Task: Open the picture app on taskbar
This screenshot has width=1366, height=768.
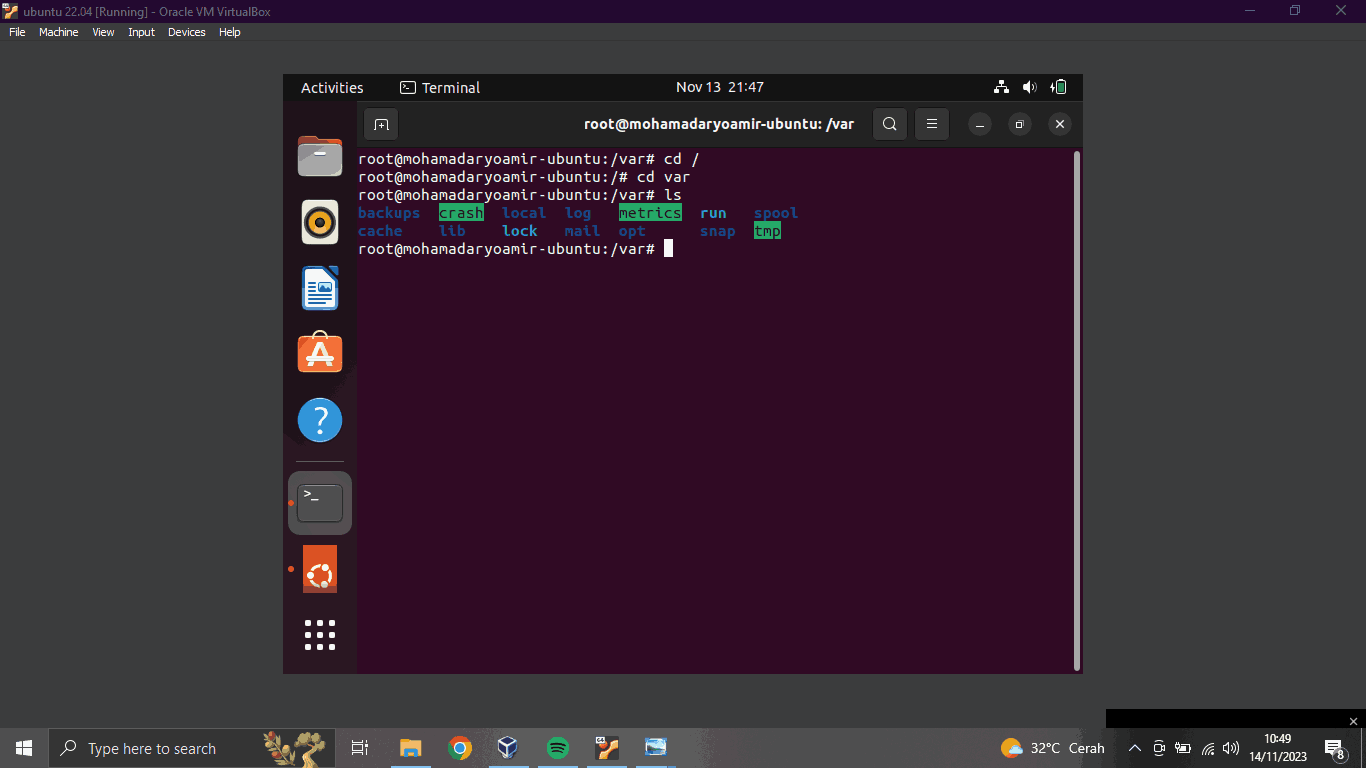Action: coord(656,748)
